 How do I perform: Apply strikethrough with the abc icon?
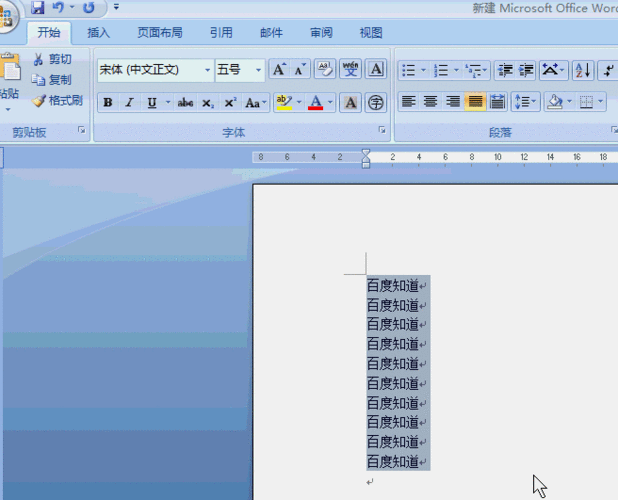pyautogui.click(x=185, y=103)
